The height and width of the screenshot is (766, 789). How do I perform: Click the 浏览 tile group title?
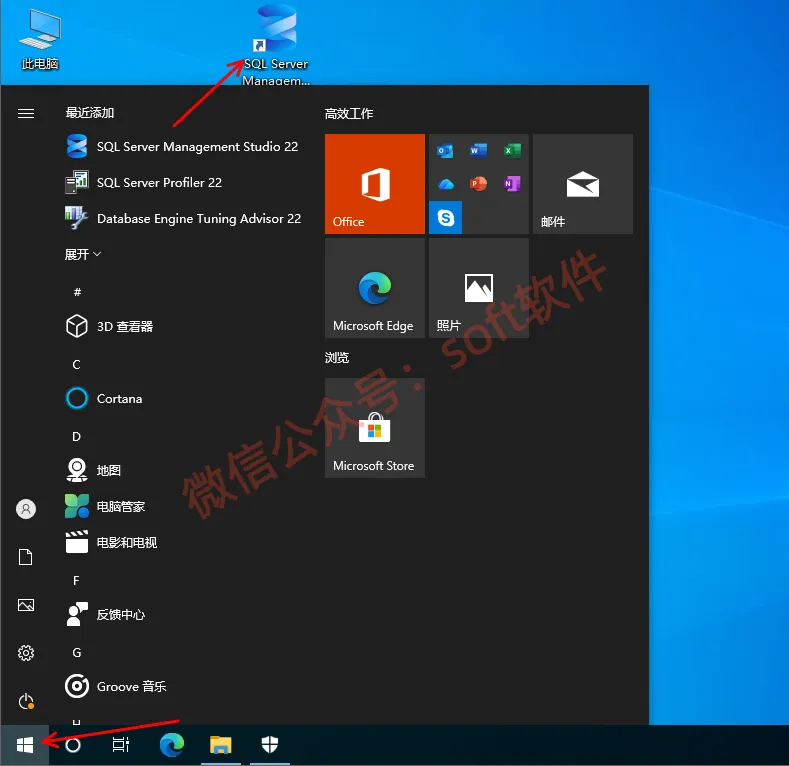pyautogui.click(x=337, y=358)
